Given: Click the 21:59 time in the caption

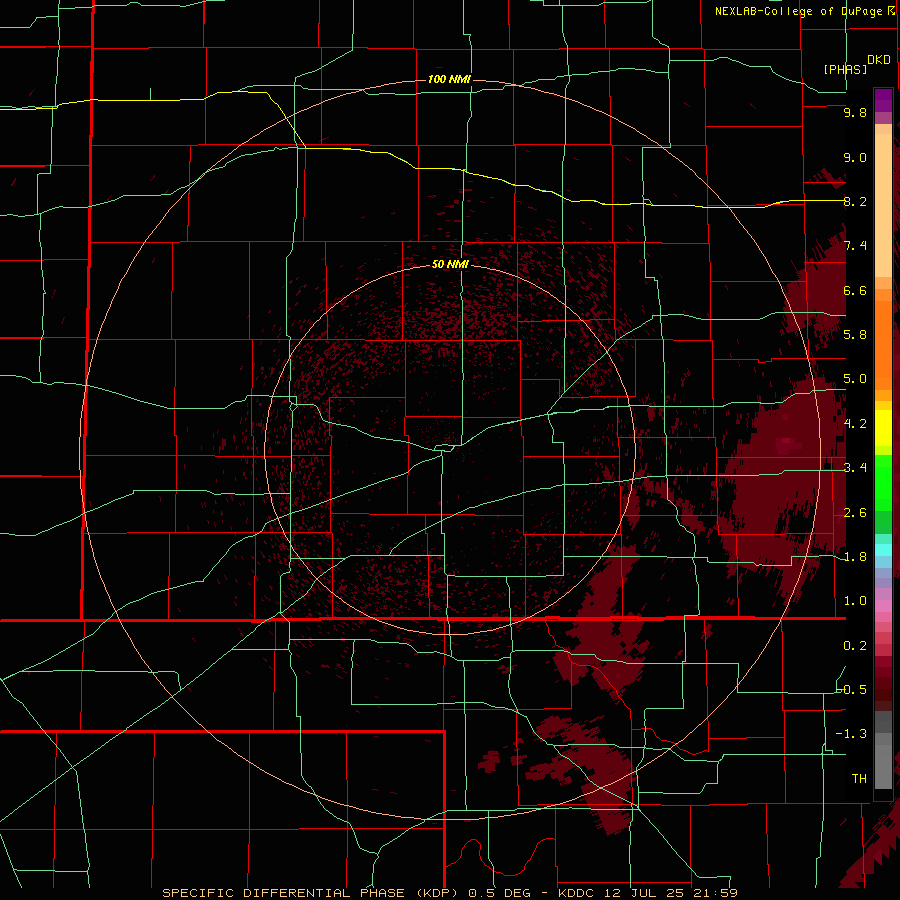Looking at the screenshot, I should pyautogui.click(x=714, y=893).
